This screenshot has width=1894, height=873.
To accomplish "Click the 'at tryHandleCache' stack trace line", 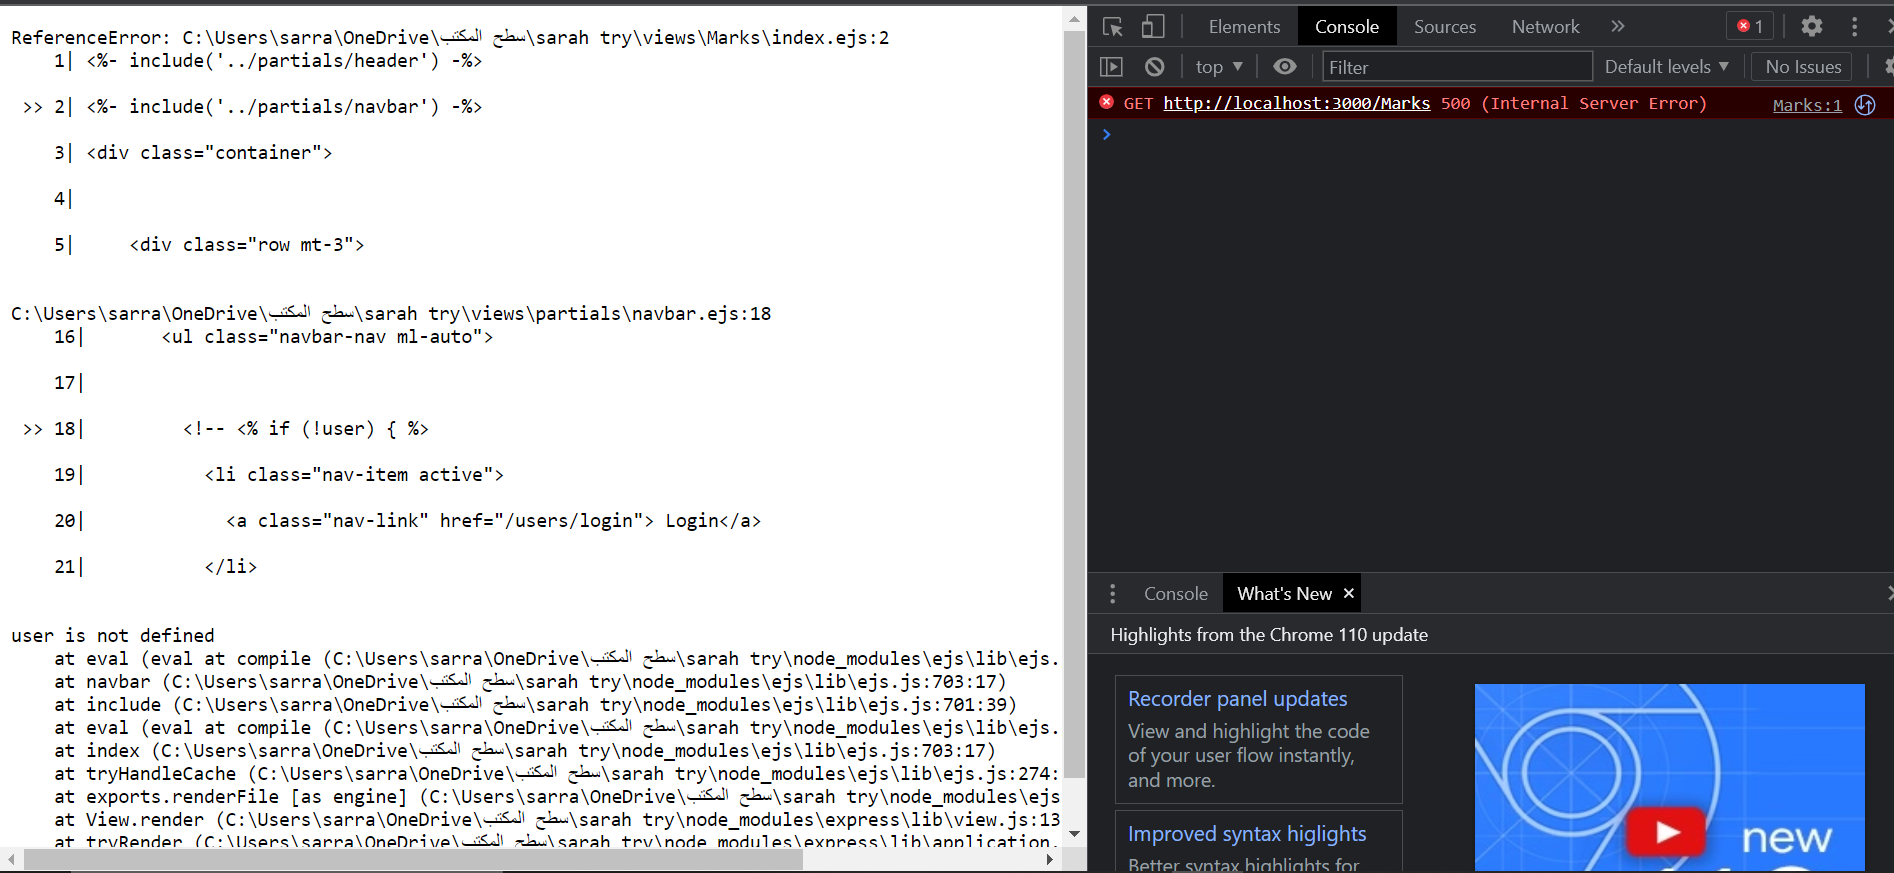I will pos(556,774).
